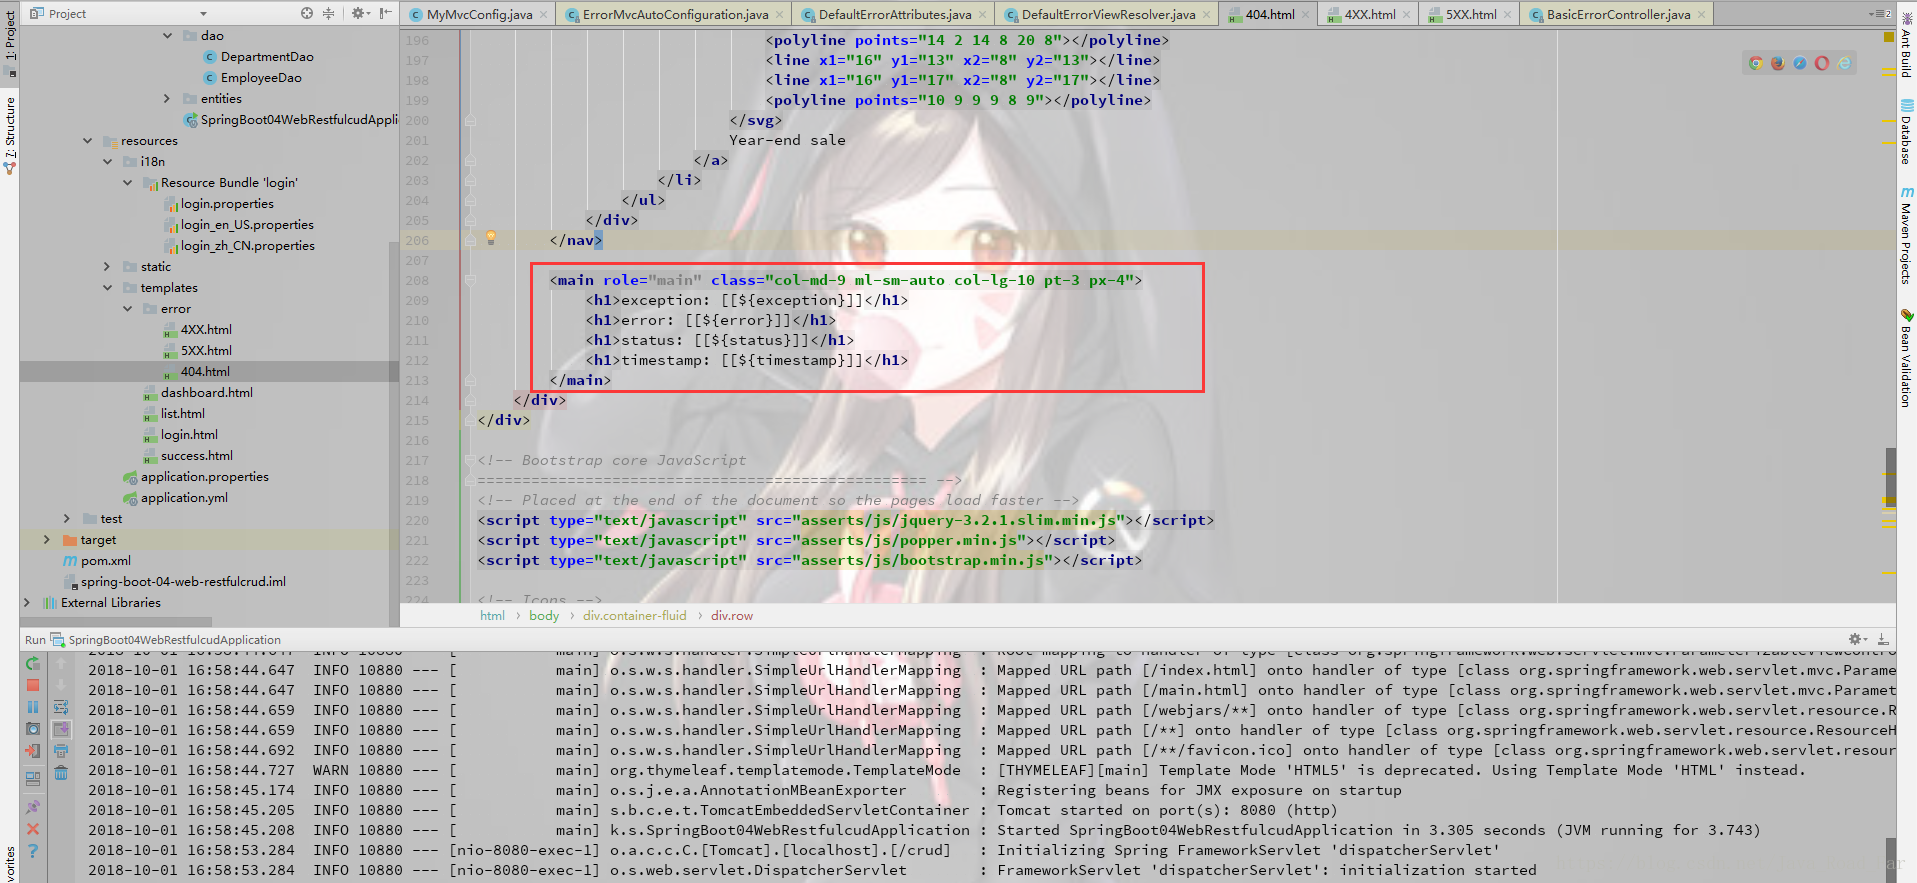Print the console output
Image resolution: width=1917 pixels, height=883 pixels.
[61, 751]
